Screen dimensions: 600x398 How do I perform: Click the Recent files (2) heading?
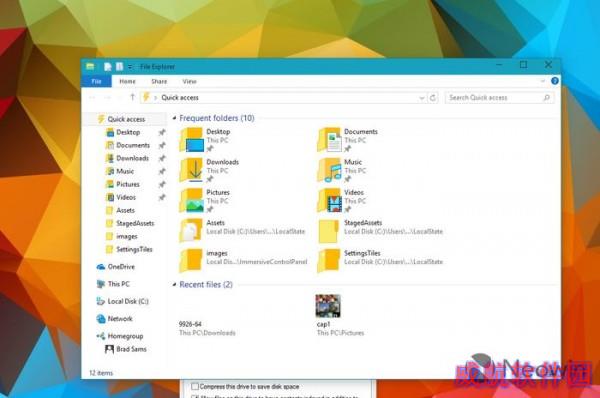(x=206, y=284)
